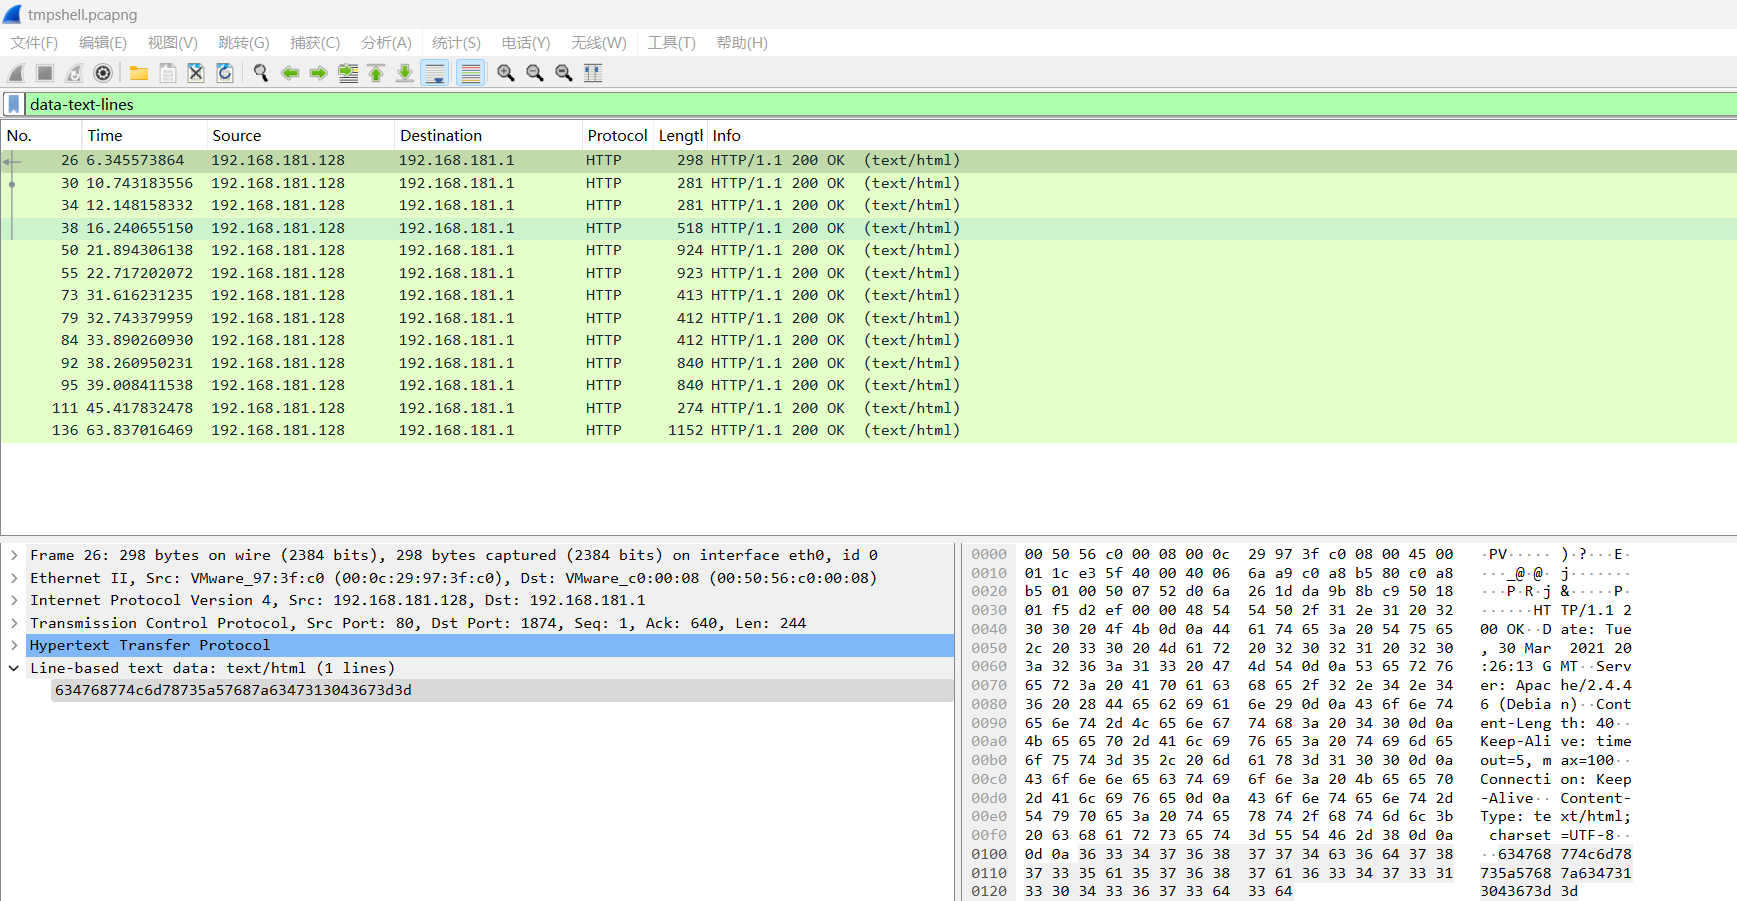
Task: Collapse Line-based text data node
Action: (x=14, y=668)
